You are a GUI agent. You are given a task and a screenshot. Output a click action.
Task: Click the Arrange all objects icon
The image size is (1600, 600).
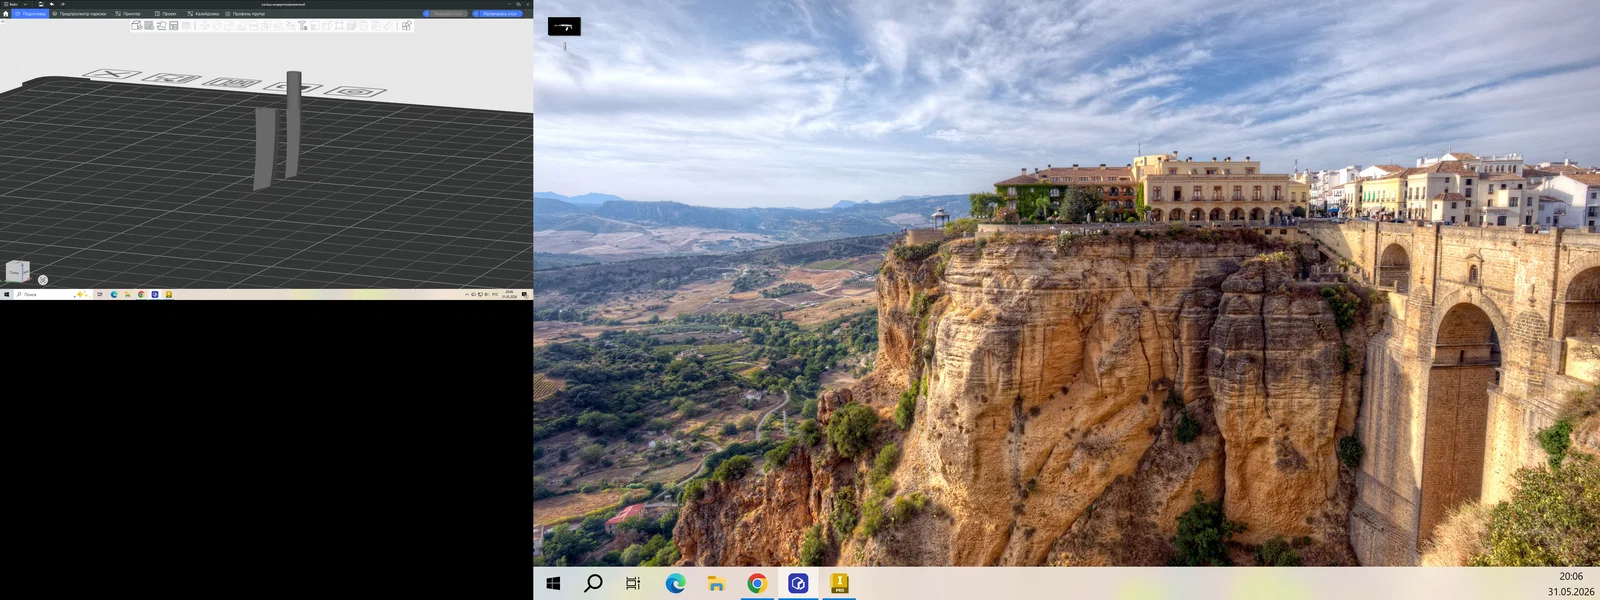pos(173,26)
